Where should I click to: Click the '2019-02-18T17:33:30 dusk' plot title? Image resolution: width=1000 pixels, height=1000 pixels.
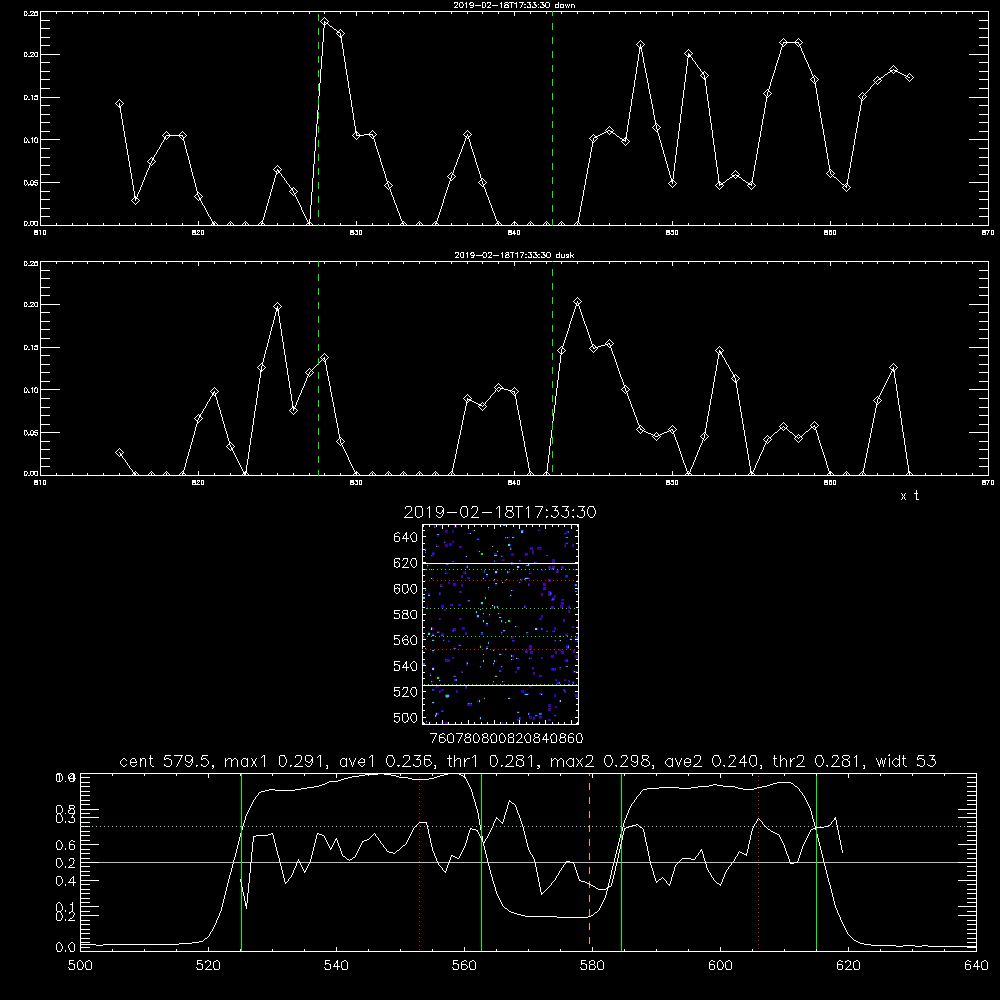pyautogui.click(x=514, y=255)
